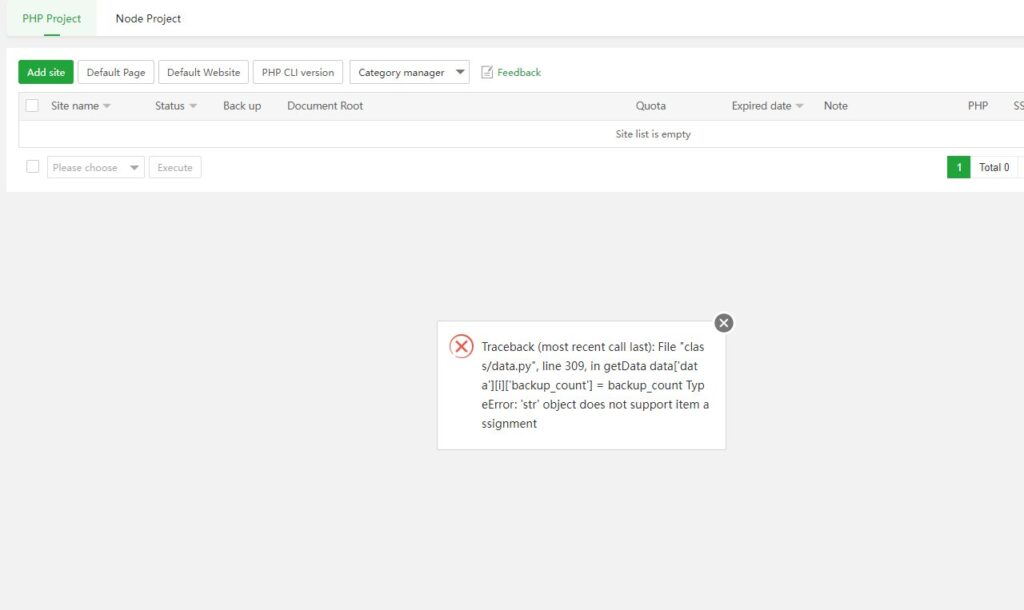Click the red error circle icon
This screenshot has height=610, width=1024.
pos(460,346)
